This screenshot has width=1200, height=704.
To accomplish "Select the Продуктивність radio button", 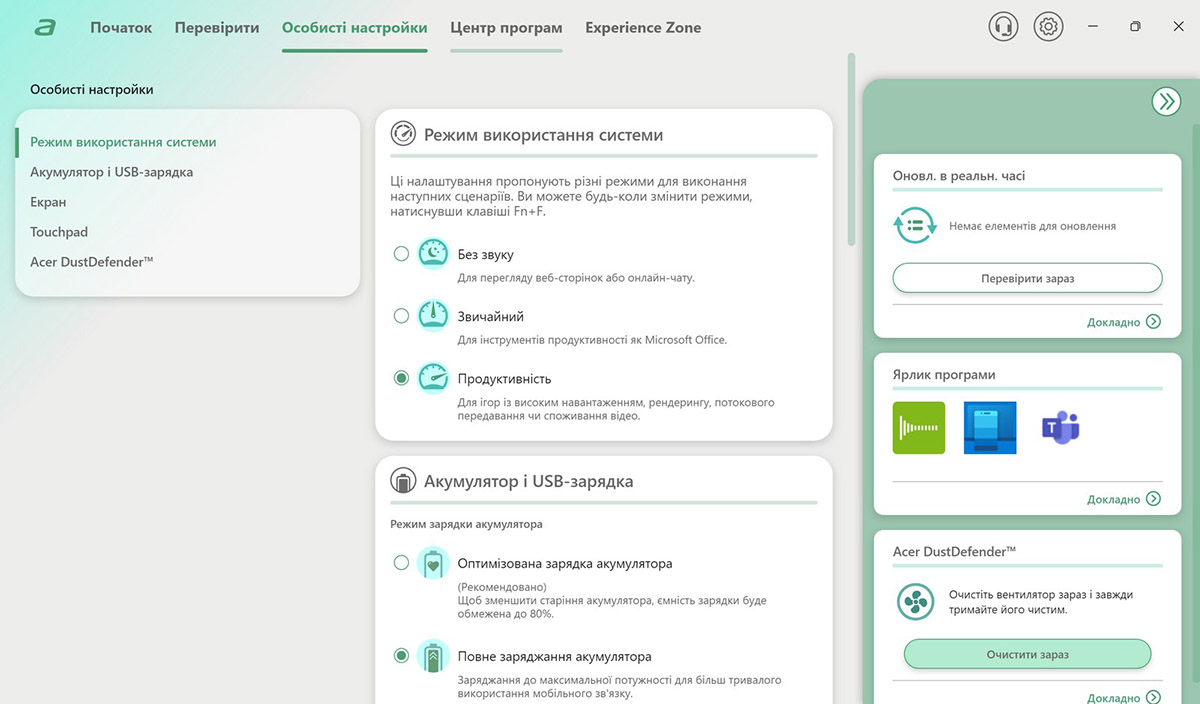I will [401, 378].
